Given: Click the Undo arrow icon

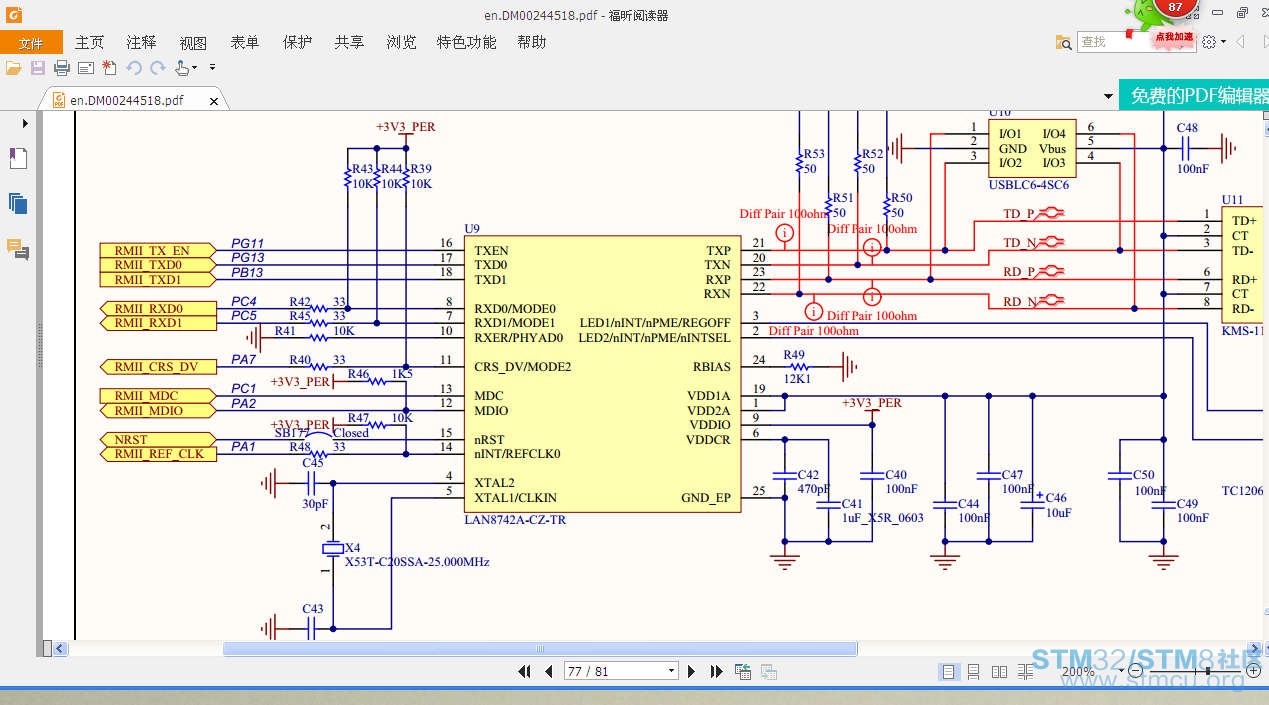Looking at the screenshot, I should 134,68.
